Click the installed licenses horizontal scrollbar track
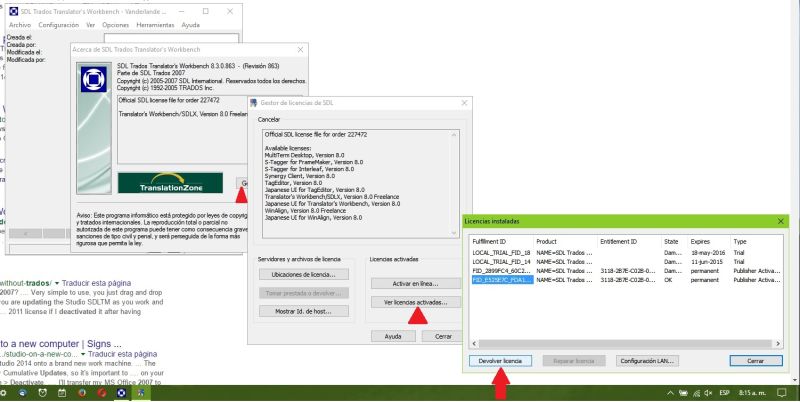This screenshot has width=800, height=402. click(626, 344)
